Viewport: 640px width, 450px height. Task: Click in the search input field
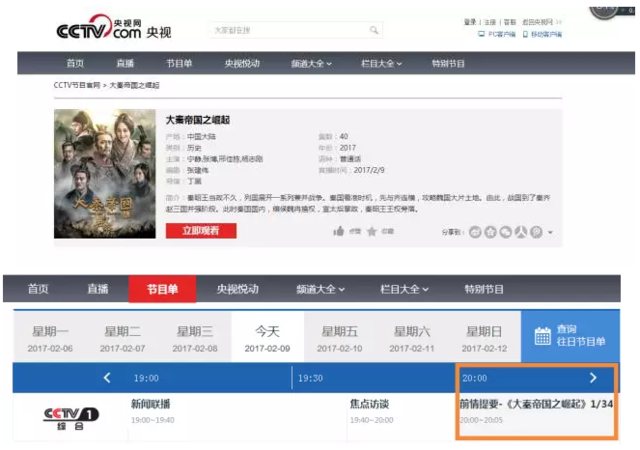tap(296, 30)
